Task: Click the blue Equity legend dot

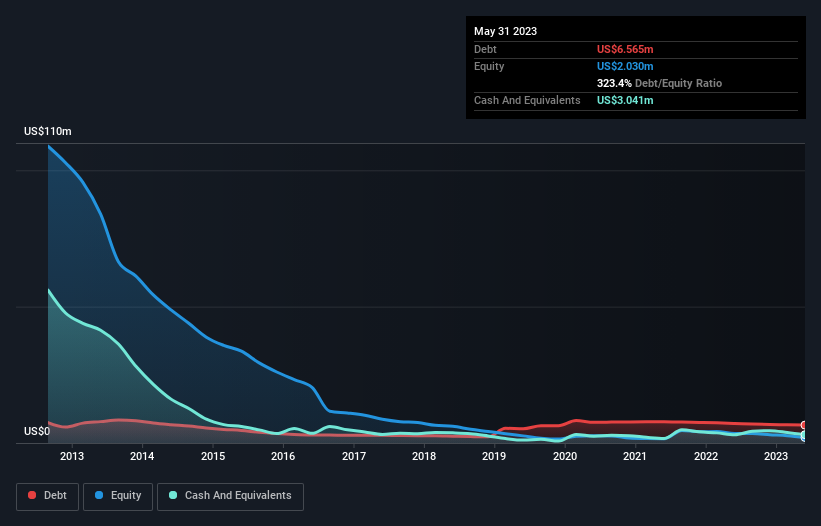Action: [99, 495]
